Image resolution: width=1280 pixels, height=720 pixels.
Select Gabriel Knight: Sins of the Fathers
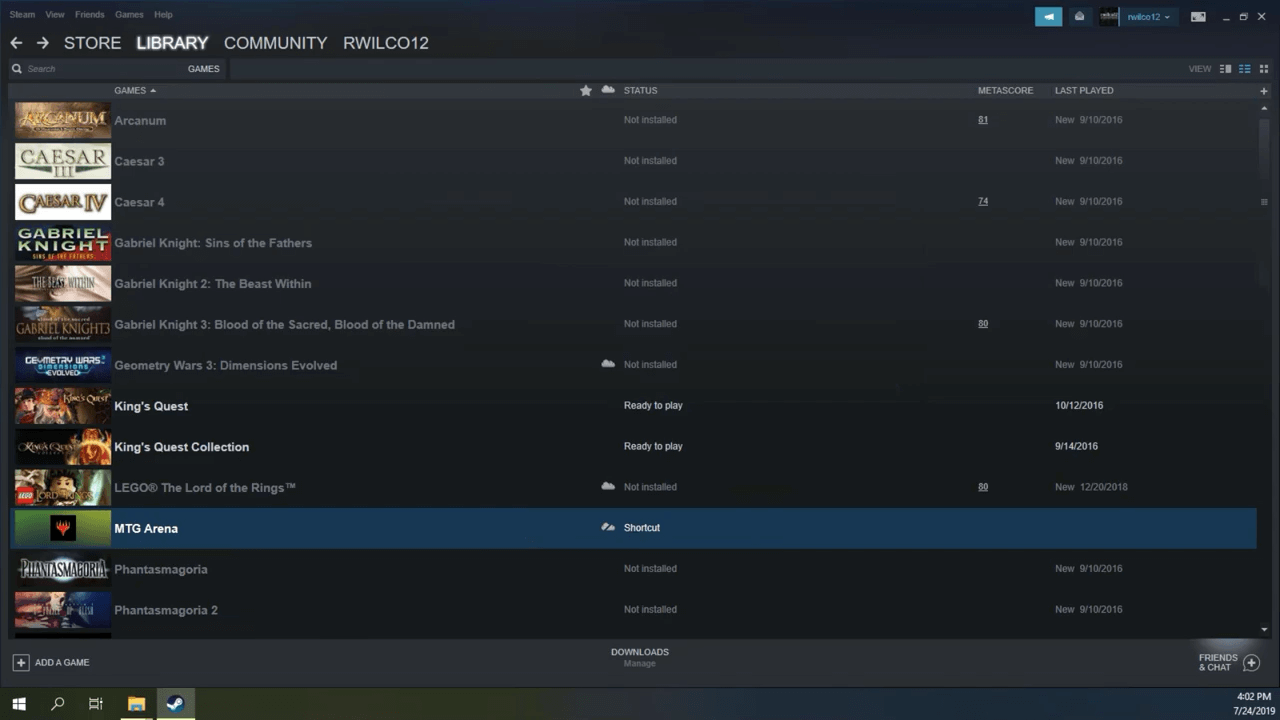[633, 242]
